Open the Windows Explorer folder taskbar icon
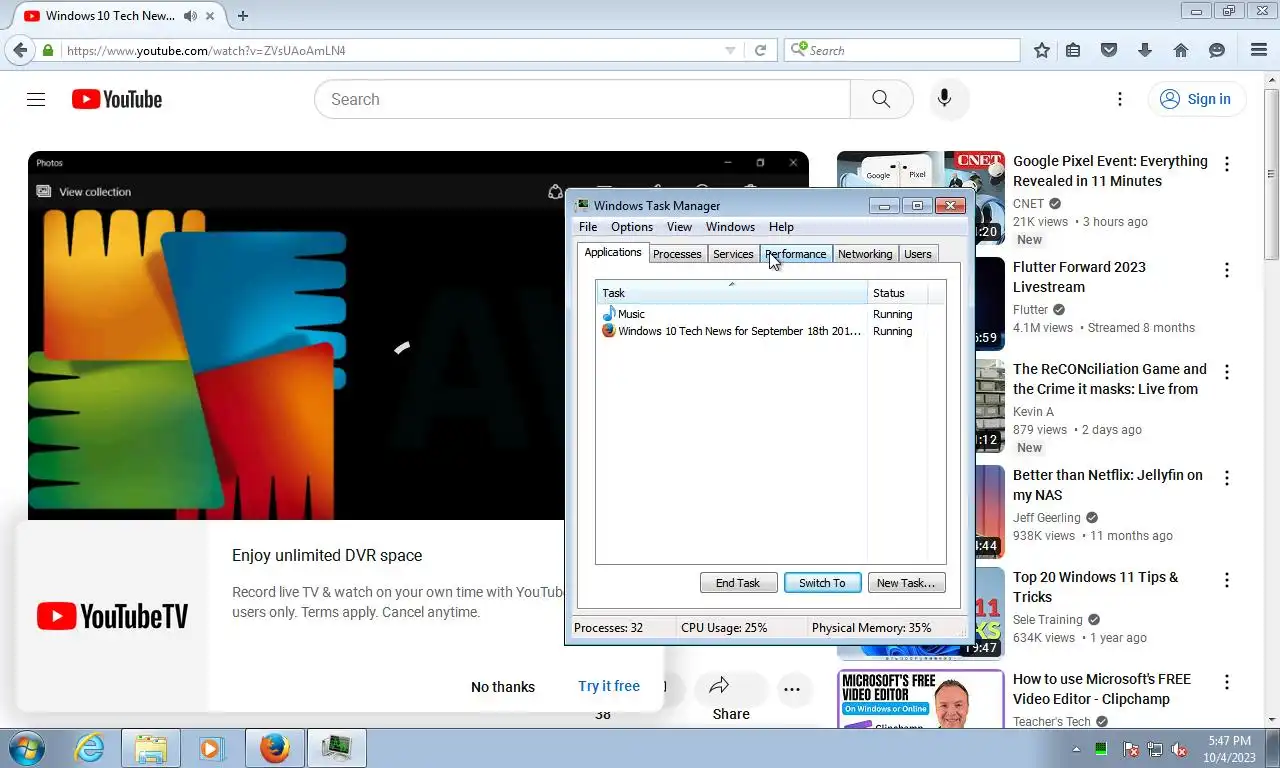This screenshot has width=1280, height=768. point(151,748)
